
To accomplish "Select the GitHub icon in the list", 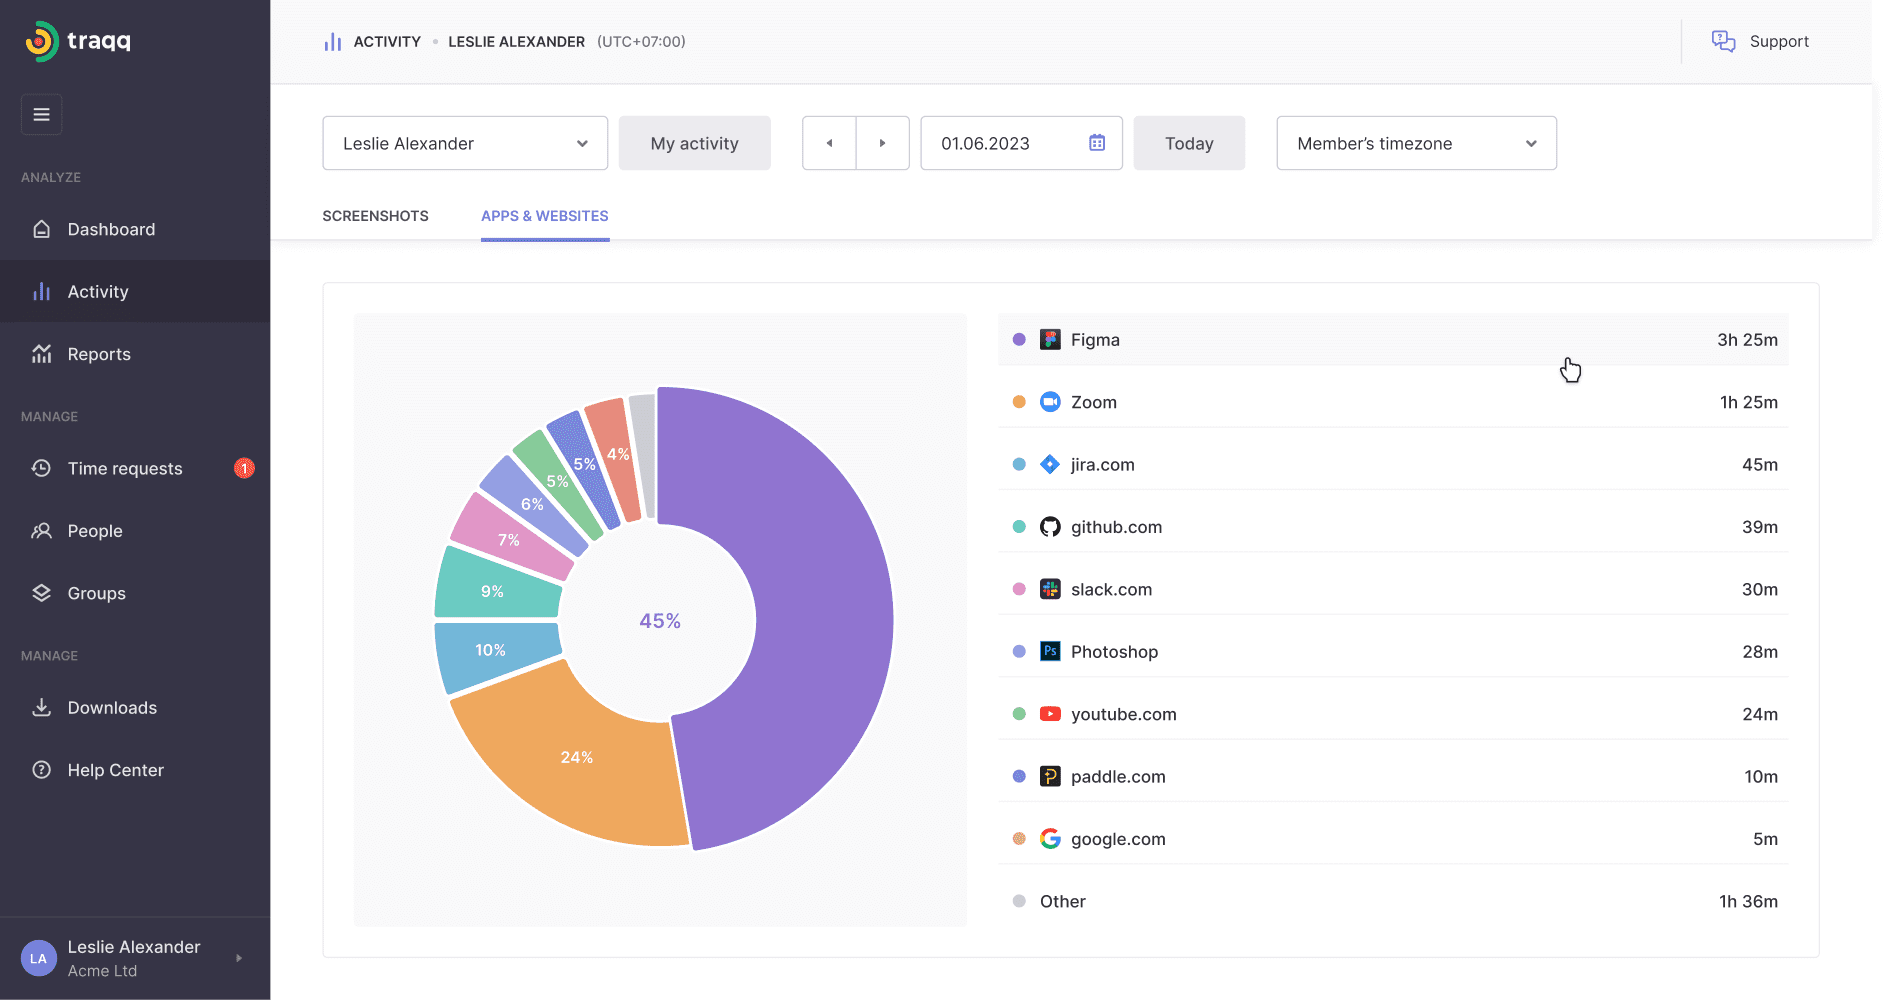I will pyautogui.click(x=1050, y=526).
